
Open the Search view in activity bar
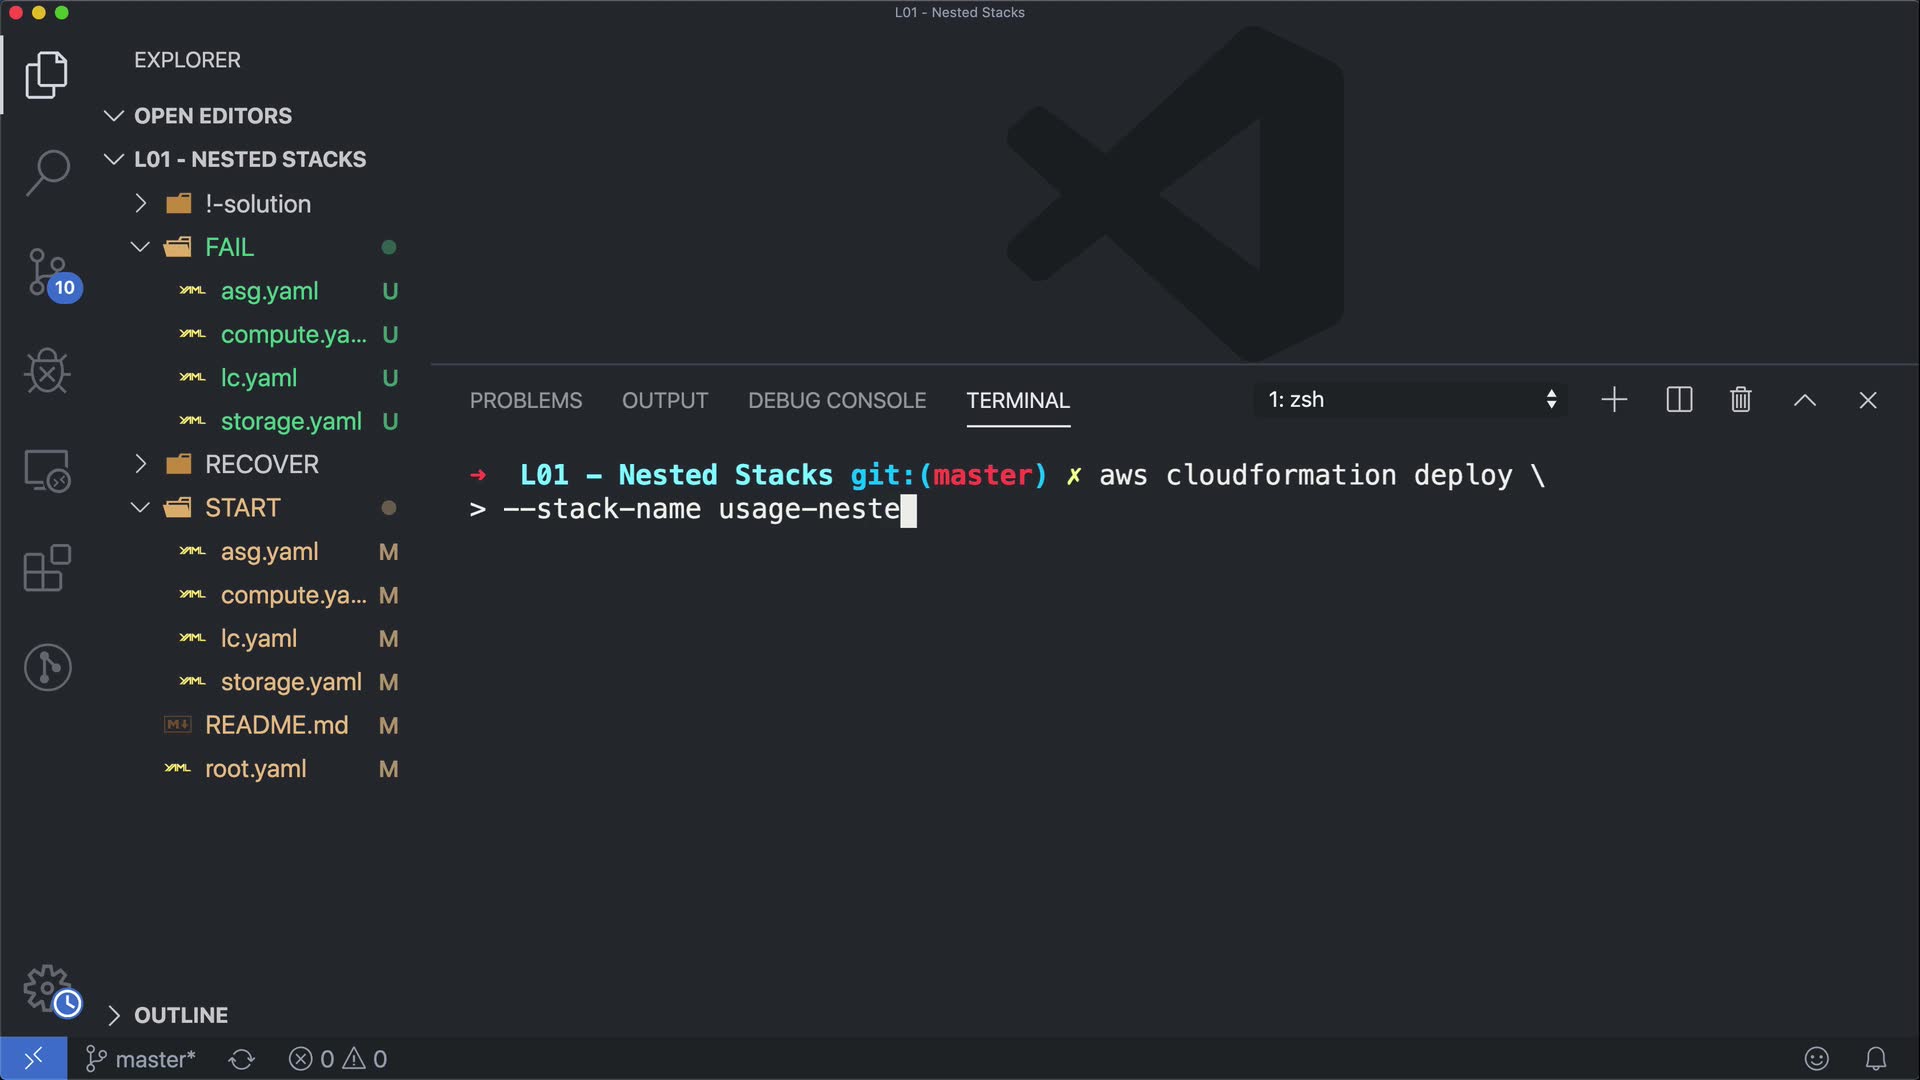pyautogui.click(x=47, y=172)
